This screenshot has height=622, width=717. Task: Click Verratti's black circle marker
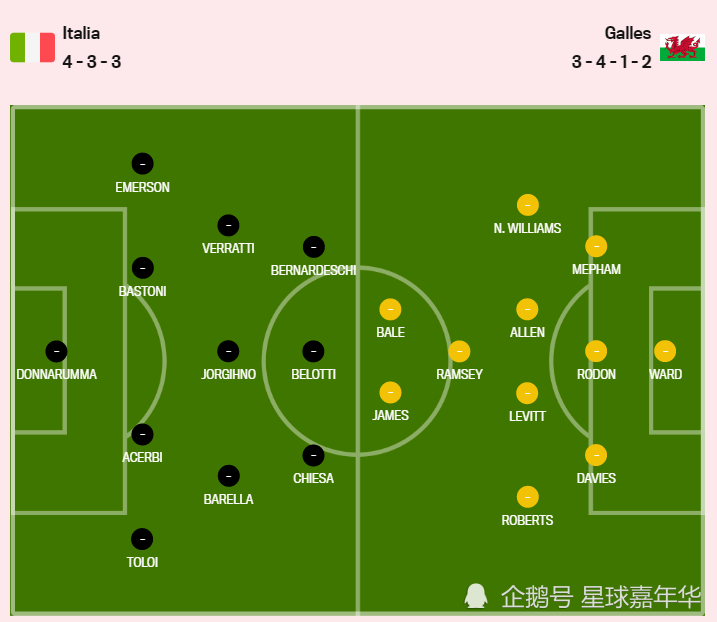click(228, 225)
